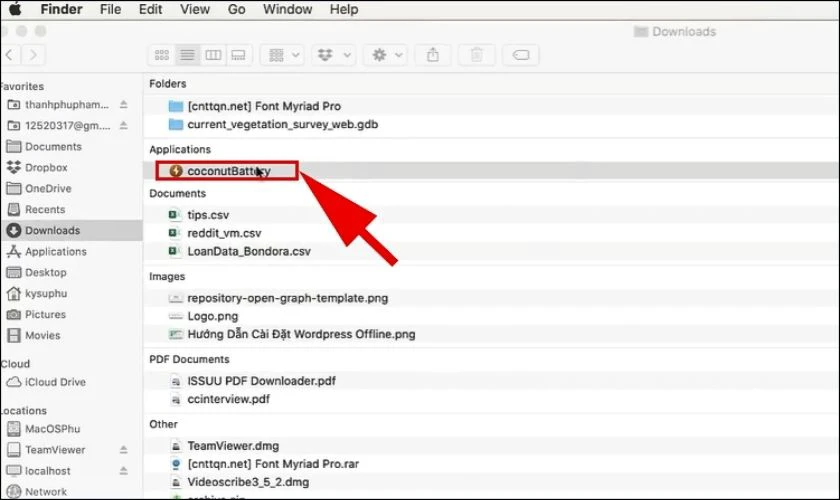Image resolution: width=840 pixels, height=500 pixels.
Task: Open the gear action menu
Action: (386, 55)
